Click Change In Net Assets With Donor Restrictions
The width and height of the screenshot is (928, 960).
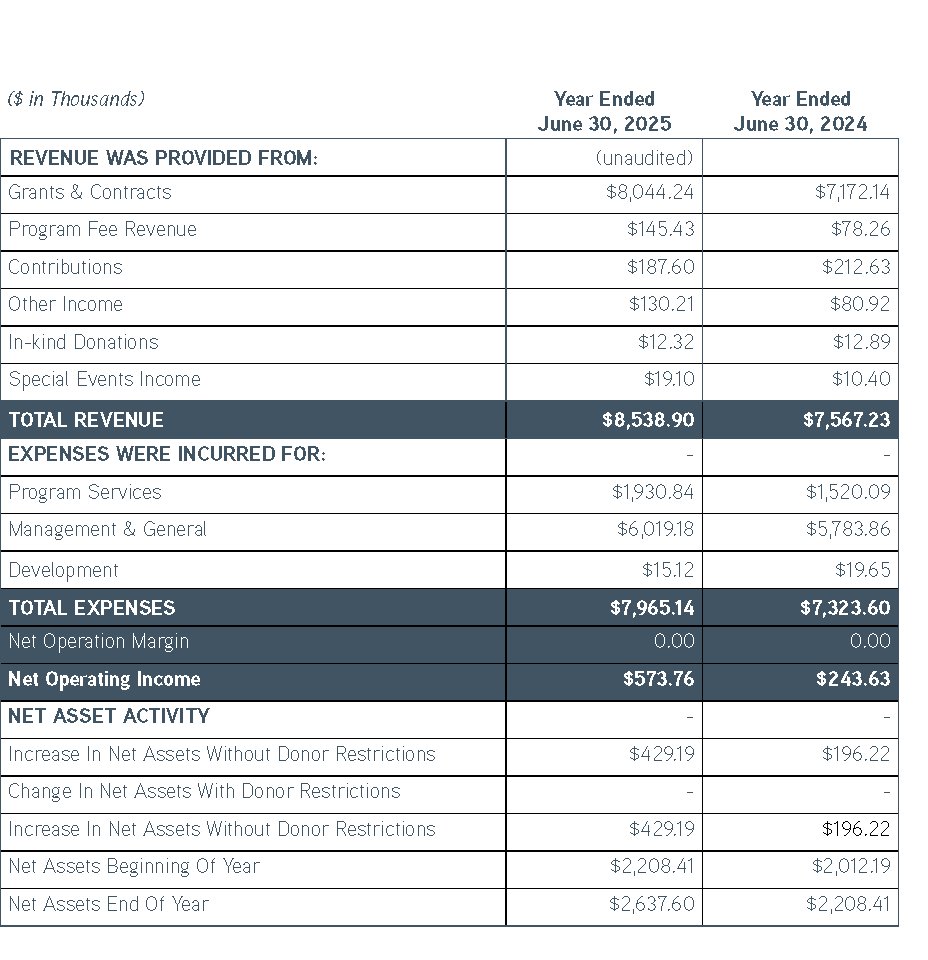tap(204, 792)
